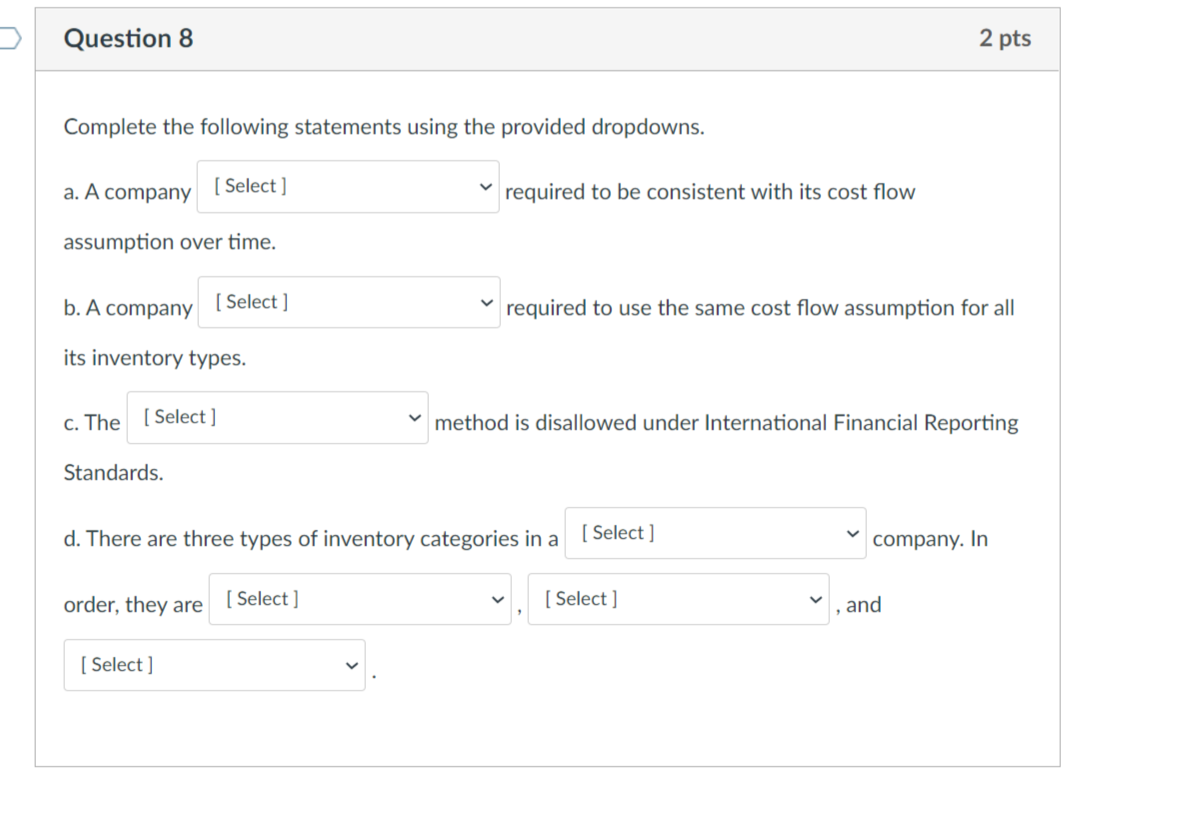Click the '2 pts' point value

1005,38
